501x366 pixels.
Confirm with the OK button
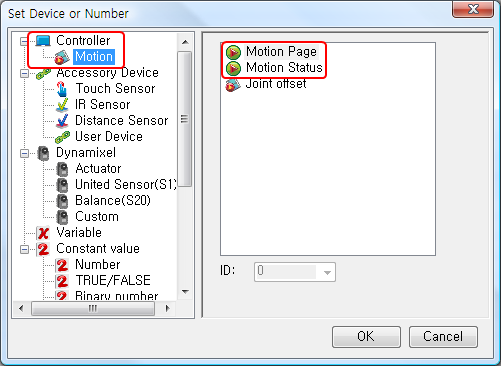pos(366,337)
